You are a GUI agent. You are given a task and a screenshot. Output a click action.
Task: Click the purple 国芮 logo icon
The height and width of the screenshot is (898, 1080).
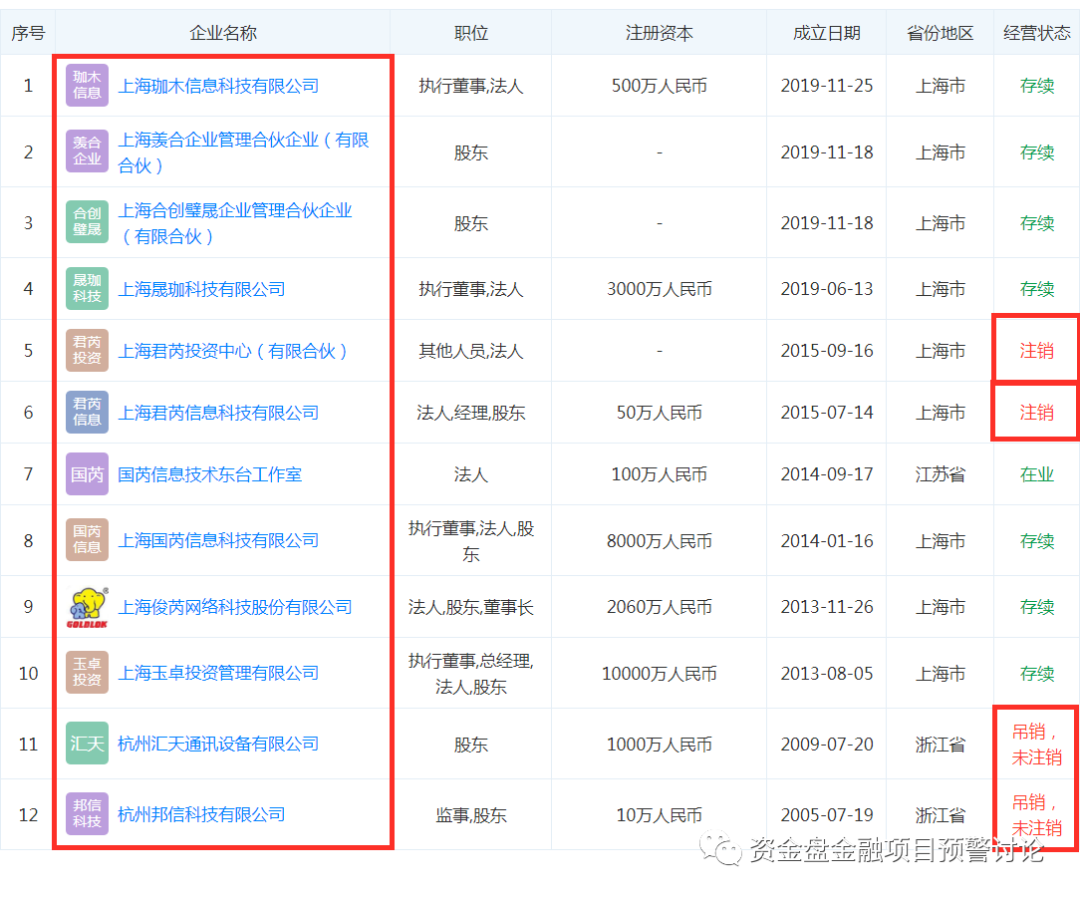point(87,474)
